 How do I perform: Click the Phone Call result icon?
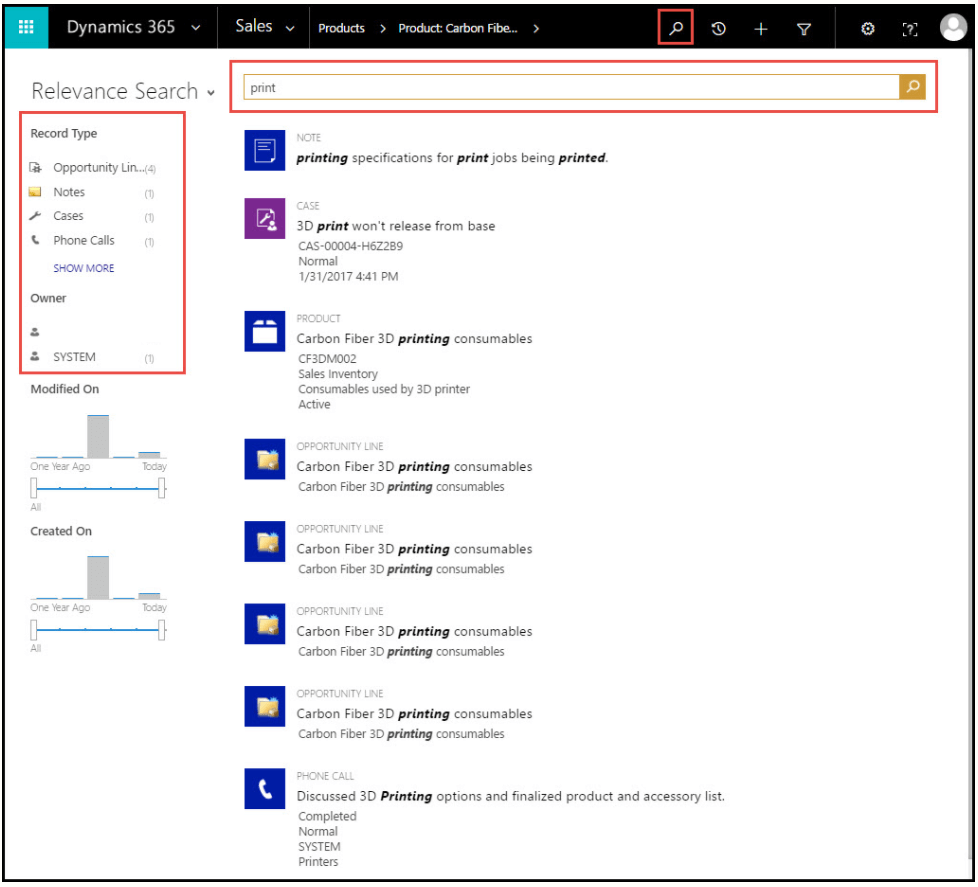tap(264, 789)
